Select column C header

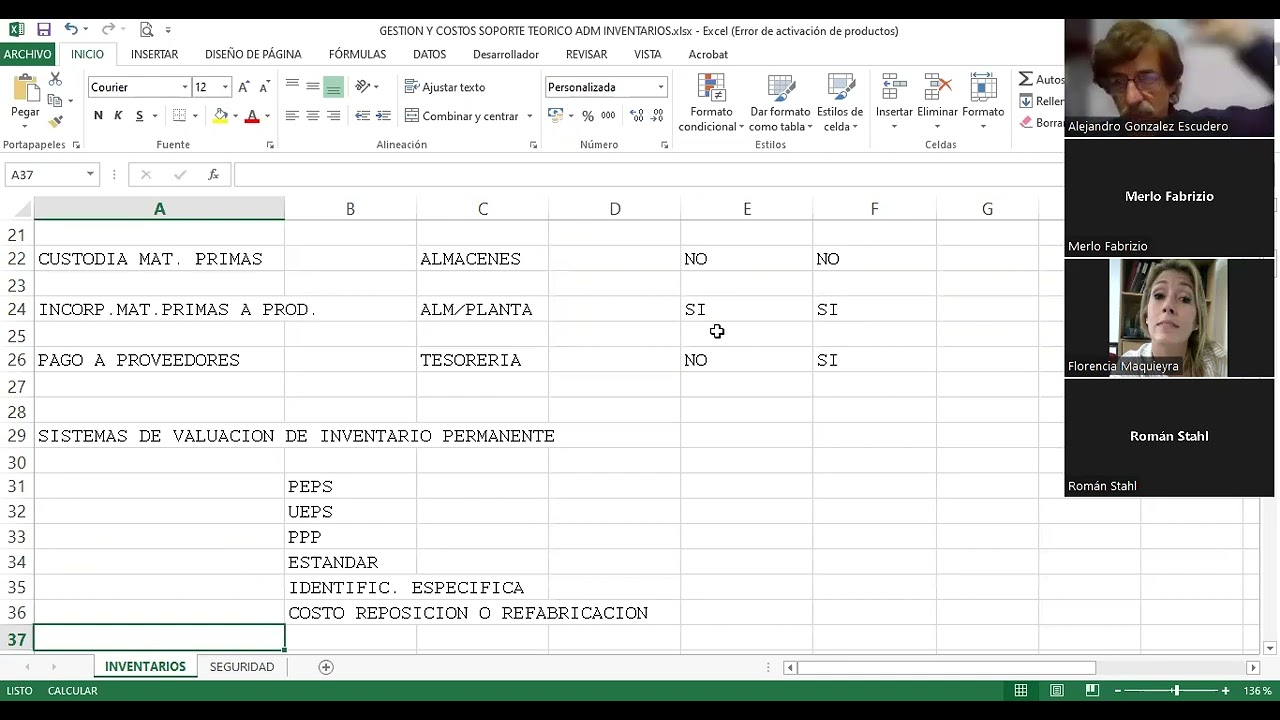483,209
